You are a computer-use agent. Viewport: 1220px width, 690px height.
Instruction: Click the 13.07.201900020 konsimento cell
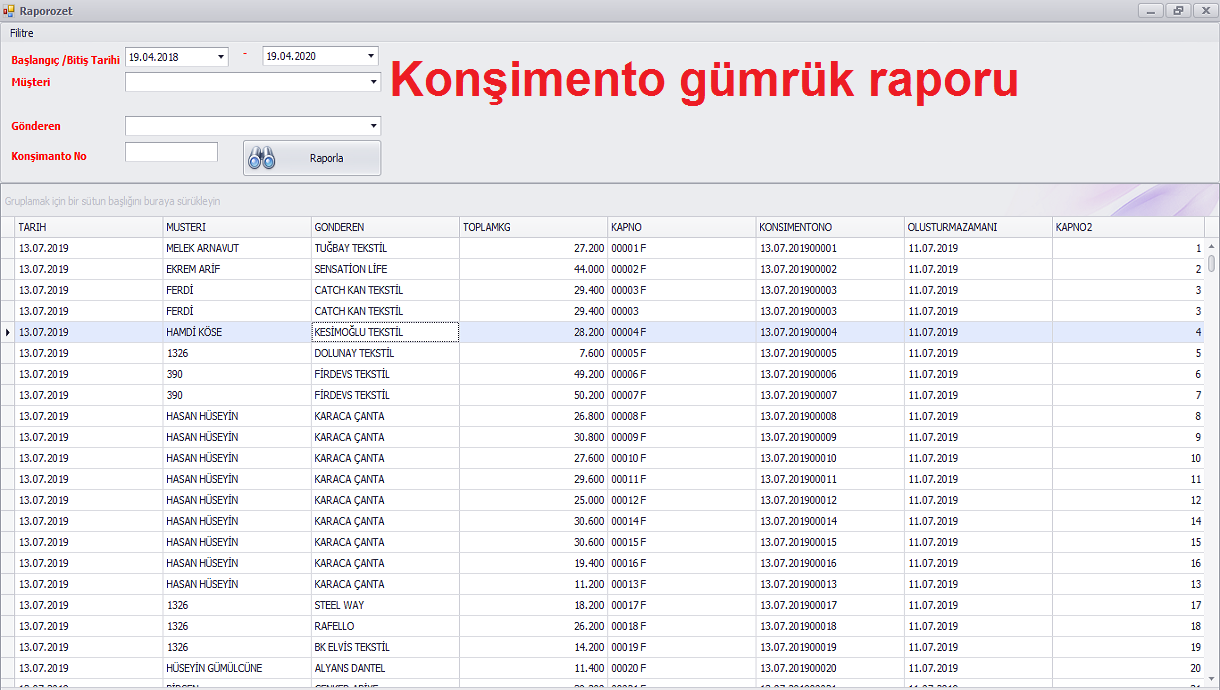[830, 668]
